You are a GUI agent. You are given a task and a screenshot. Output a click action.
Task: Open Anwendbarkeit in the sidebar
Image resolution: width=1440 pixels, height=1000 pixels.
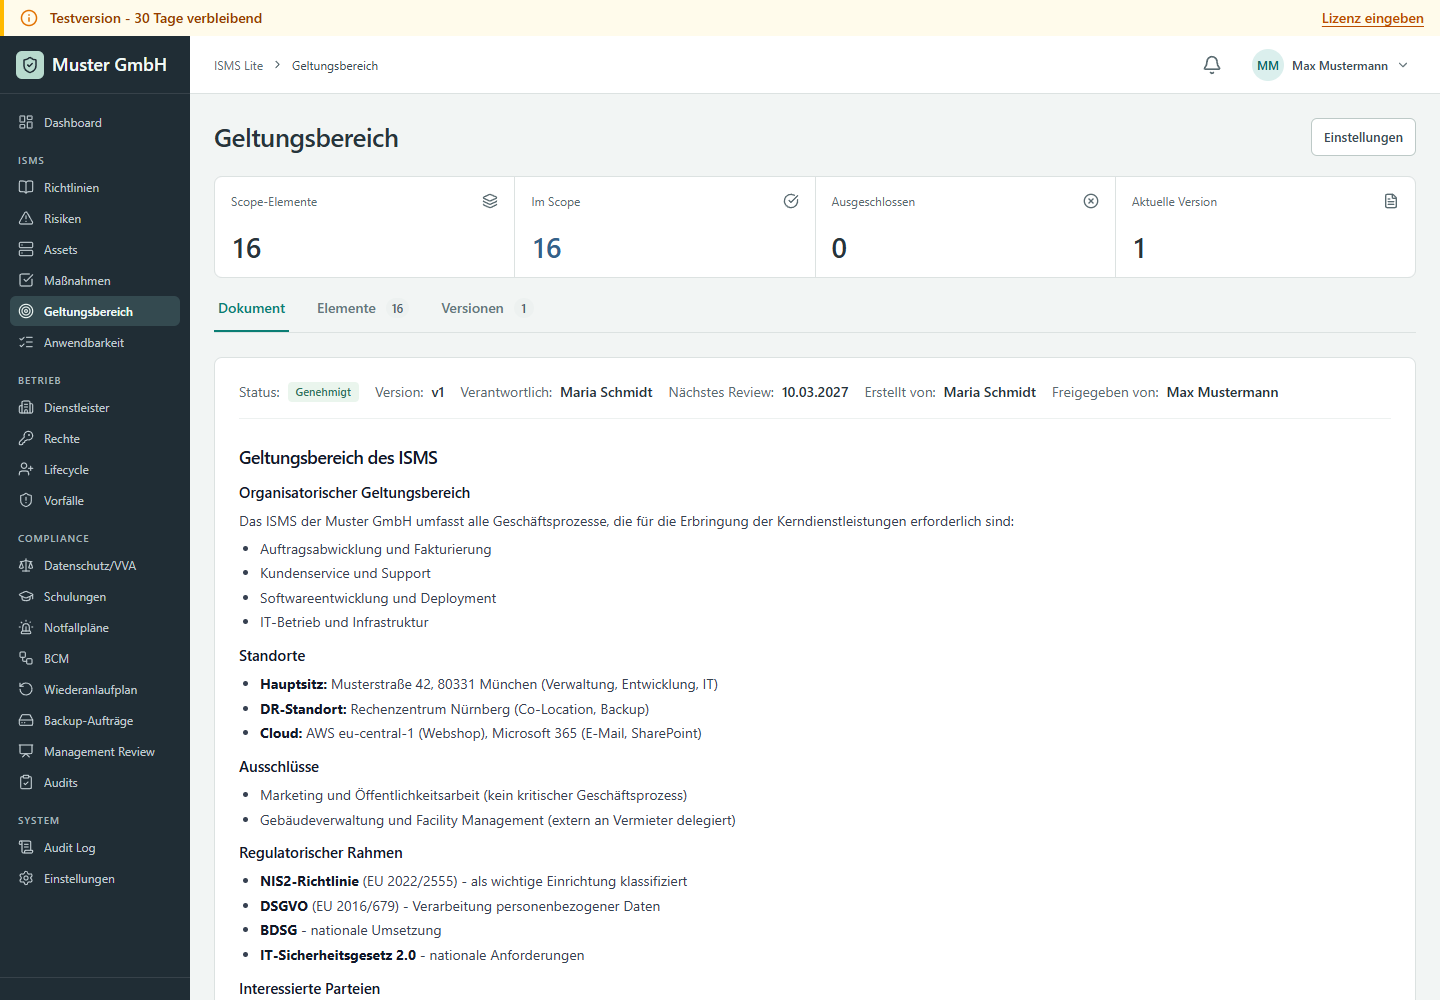pos(95,342)
